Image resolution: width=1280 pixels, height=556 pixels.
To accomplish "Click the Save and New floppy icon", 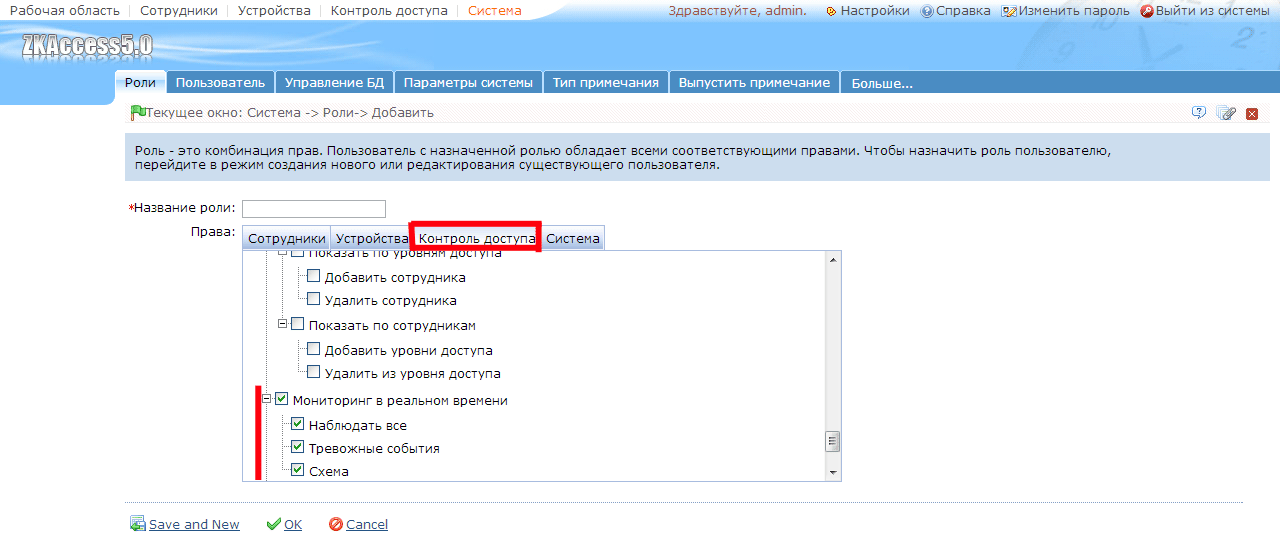I will [138, 524].
